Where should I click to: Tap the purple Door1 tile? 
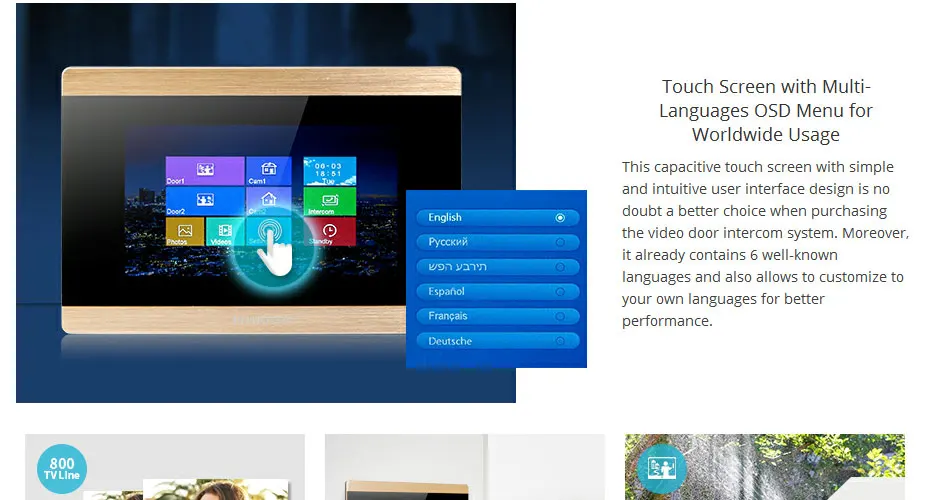pos(205,171)
